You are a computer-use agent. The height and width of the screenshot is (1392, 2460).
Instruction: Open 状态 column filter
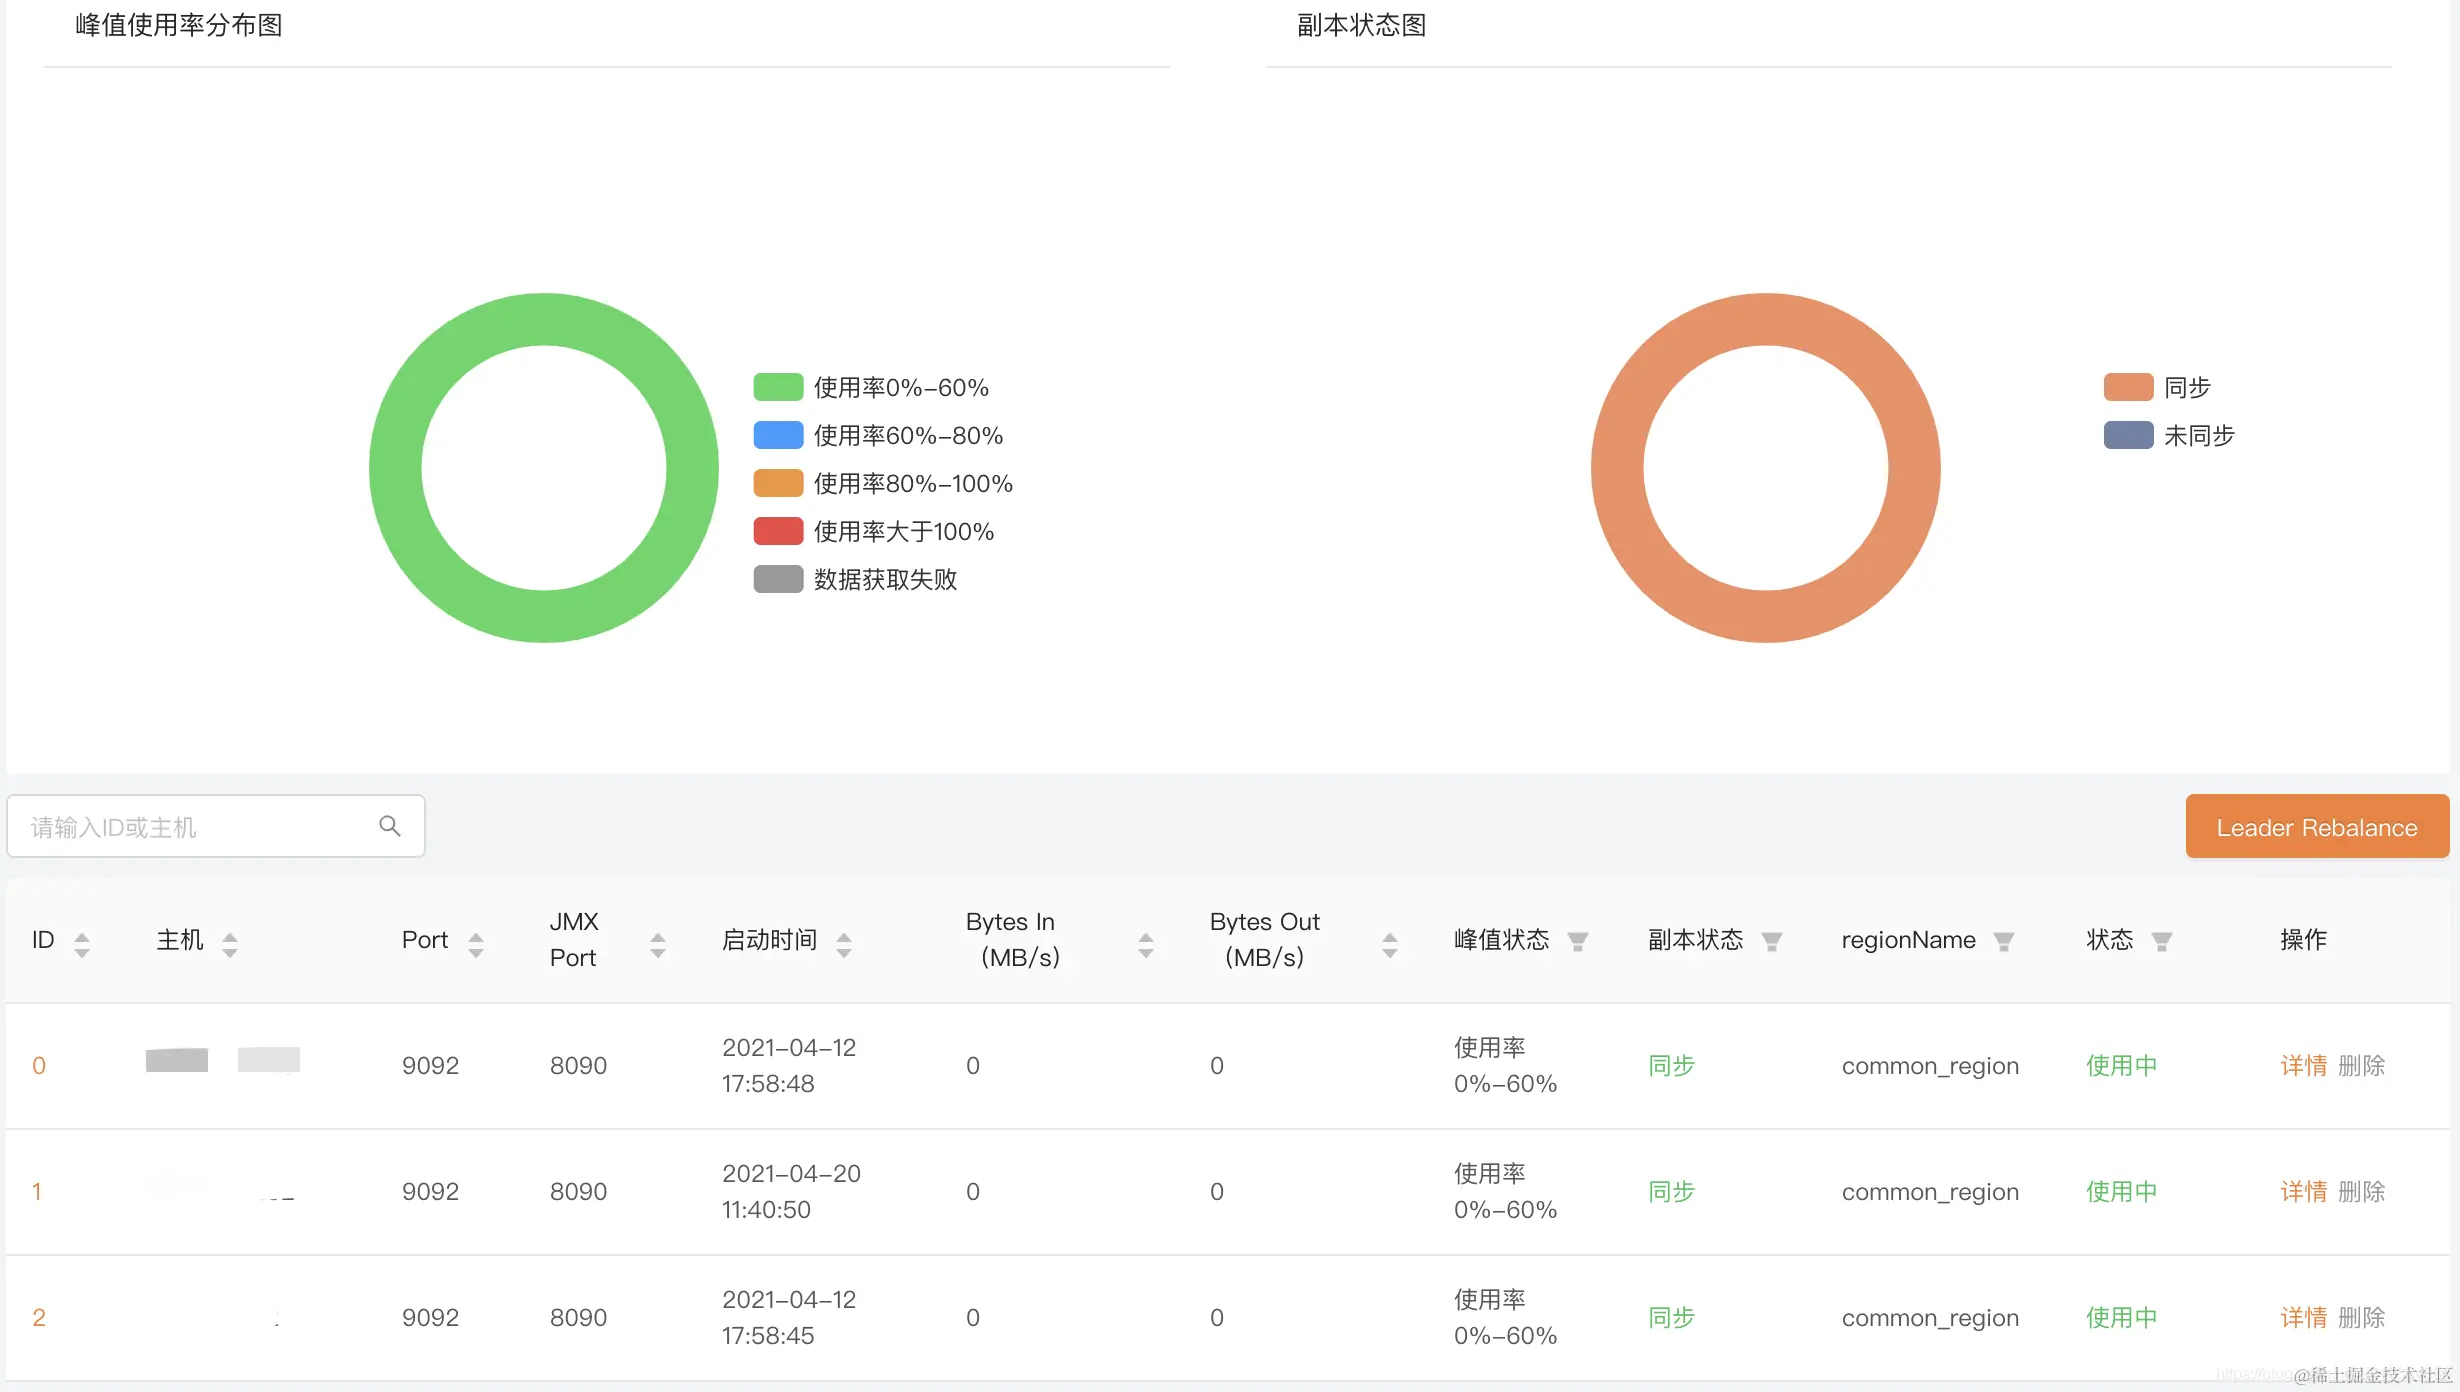pos(2162,941)
